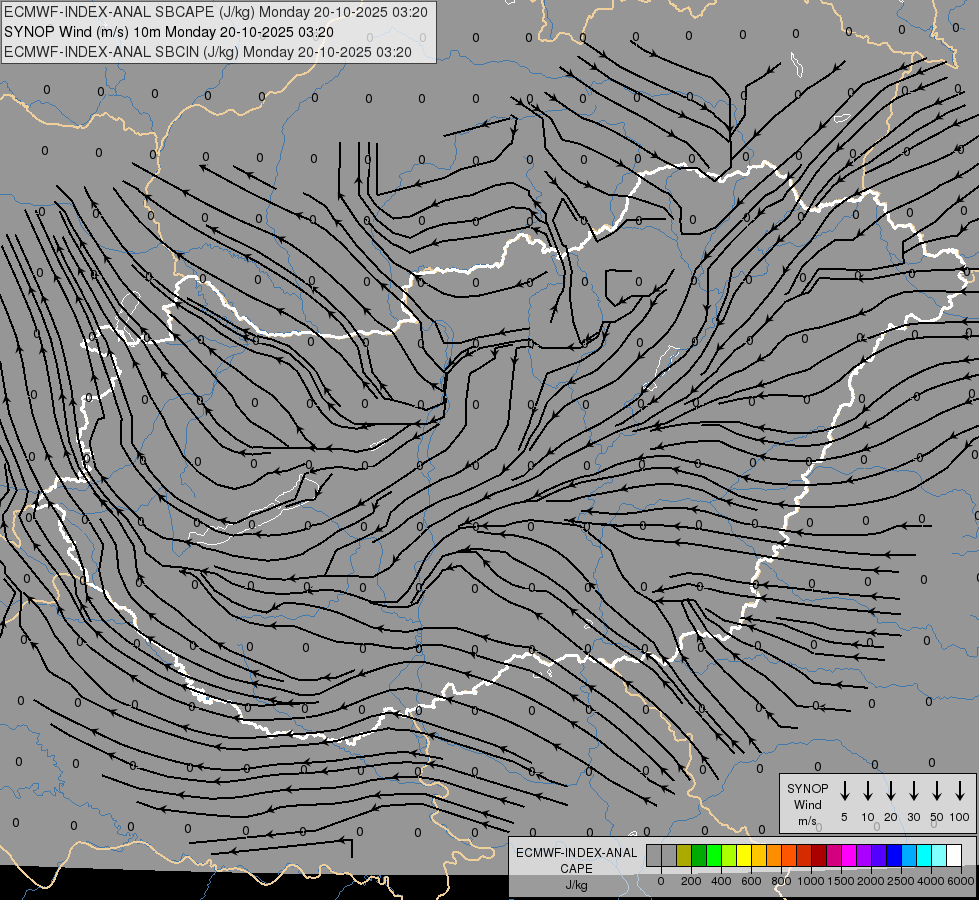Click the 4000 tick label on the CAPE scale
This screenshot has height=900, width=979.
click(x=931, y=881)
